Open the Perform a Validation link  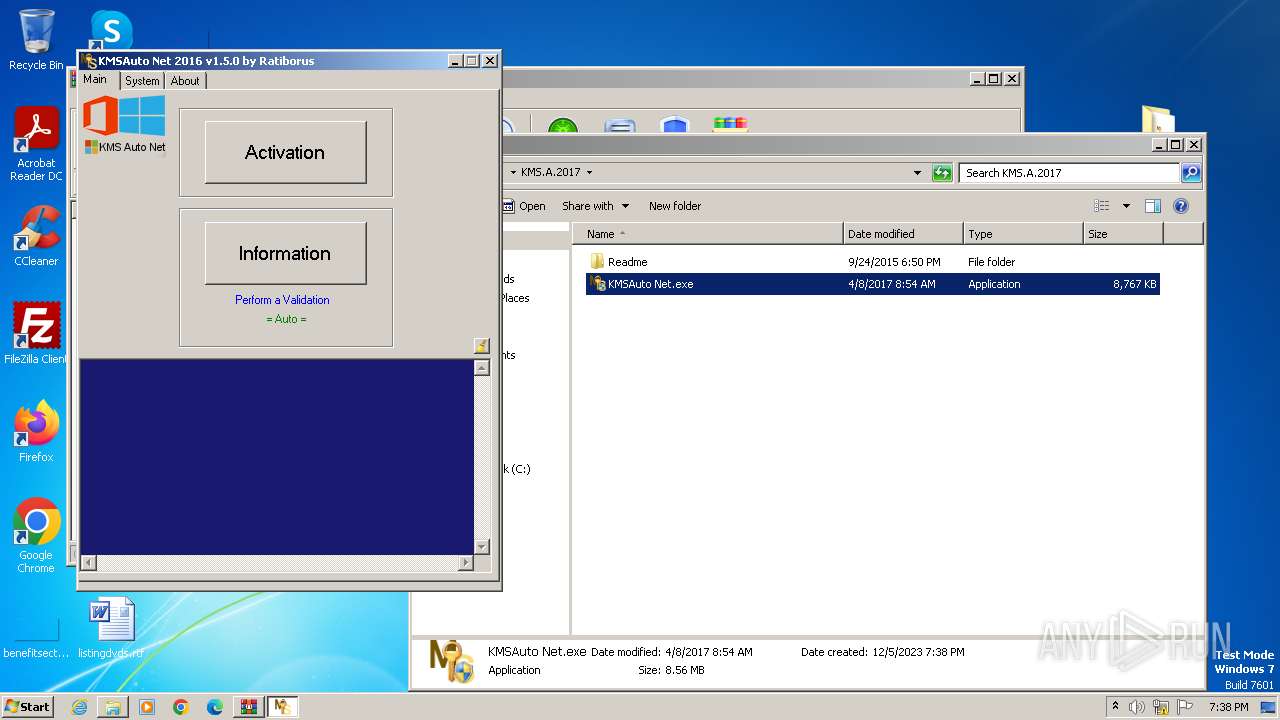point(282,300)
